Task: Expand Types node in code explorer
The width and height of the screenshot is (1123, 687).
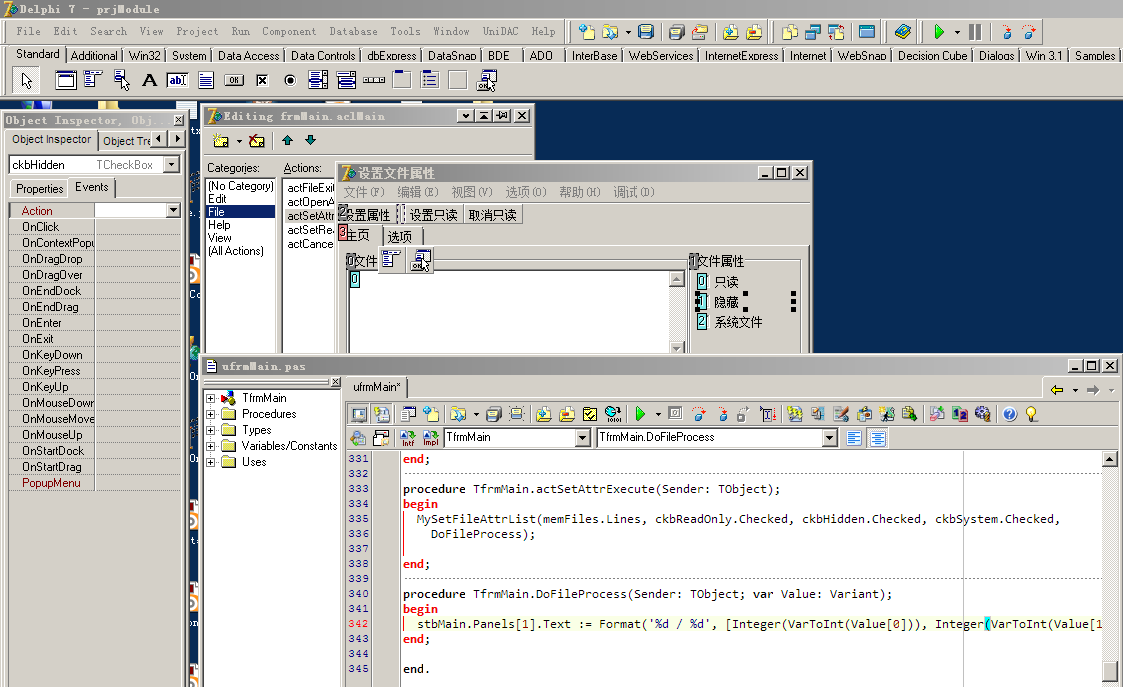Action: [x=211, y=431]
